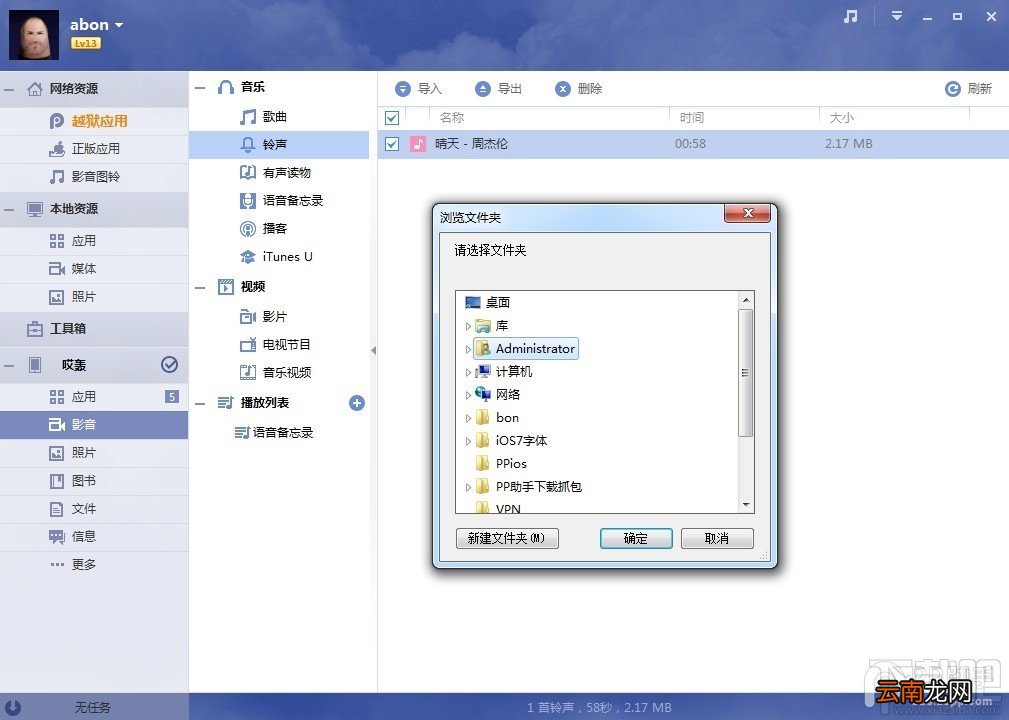Click 取消 cancel button
The height and width of the screenshot is (720, 1009).
point(717,539)
